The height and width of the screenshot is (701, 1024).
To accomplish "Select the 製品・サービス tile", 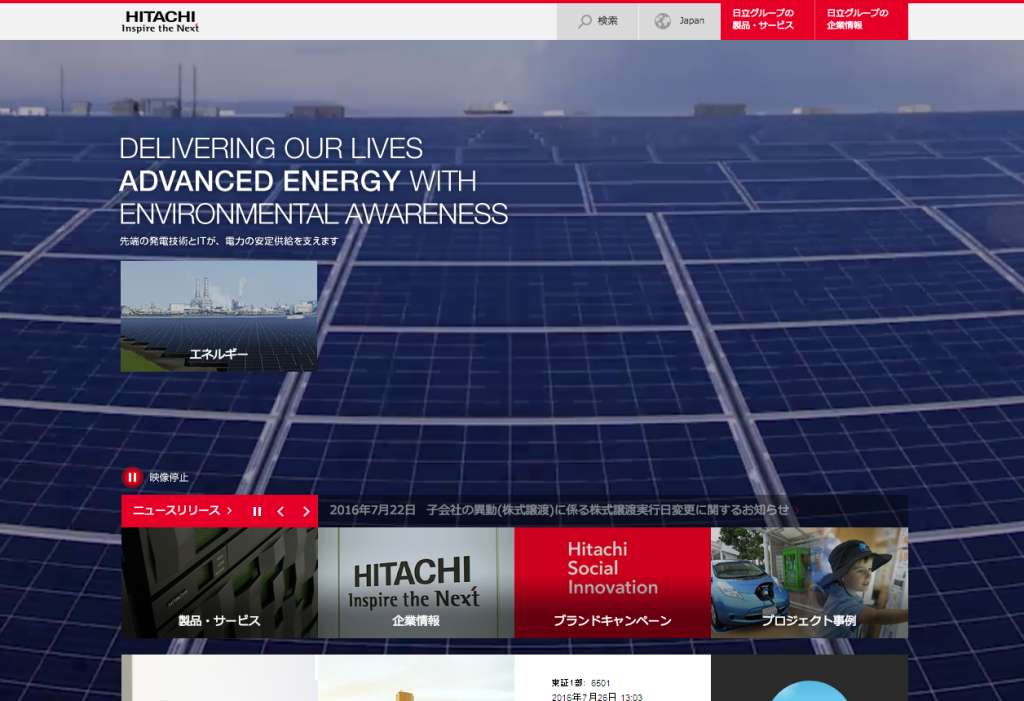I will coord(219,583).
